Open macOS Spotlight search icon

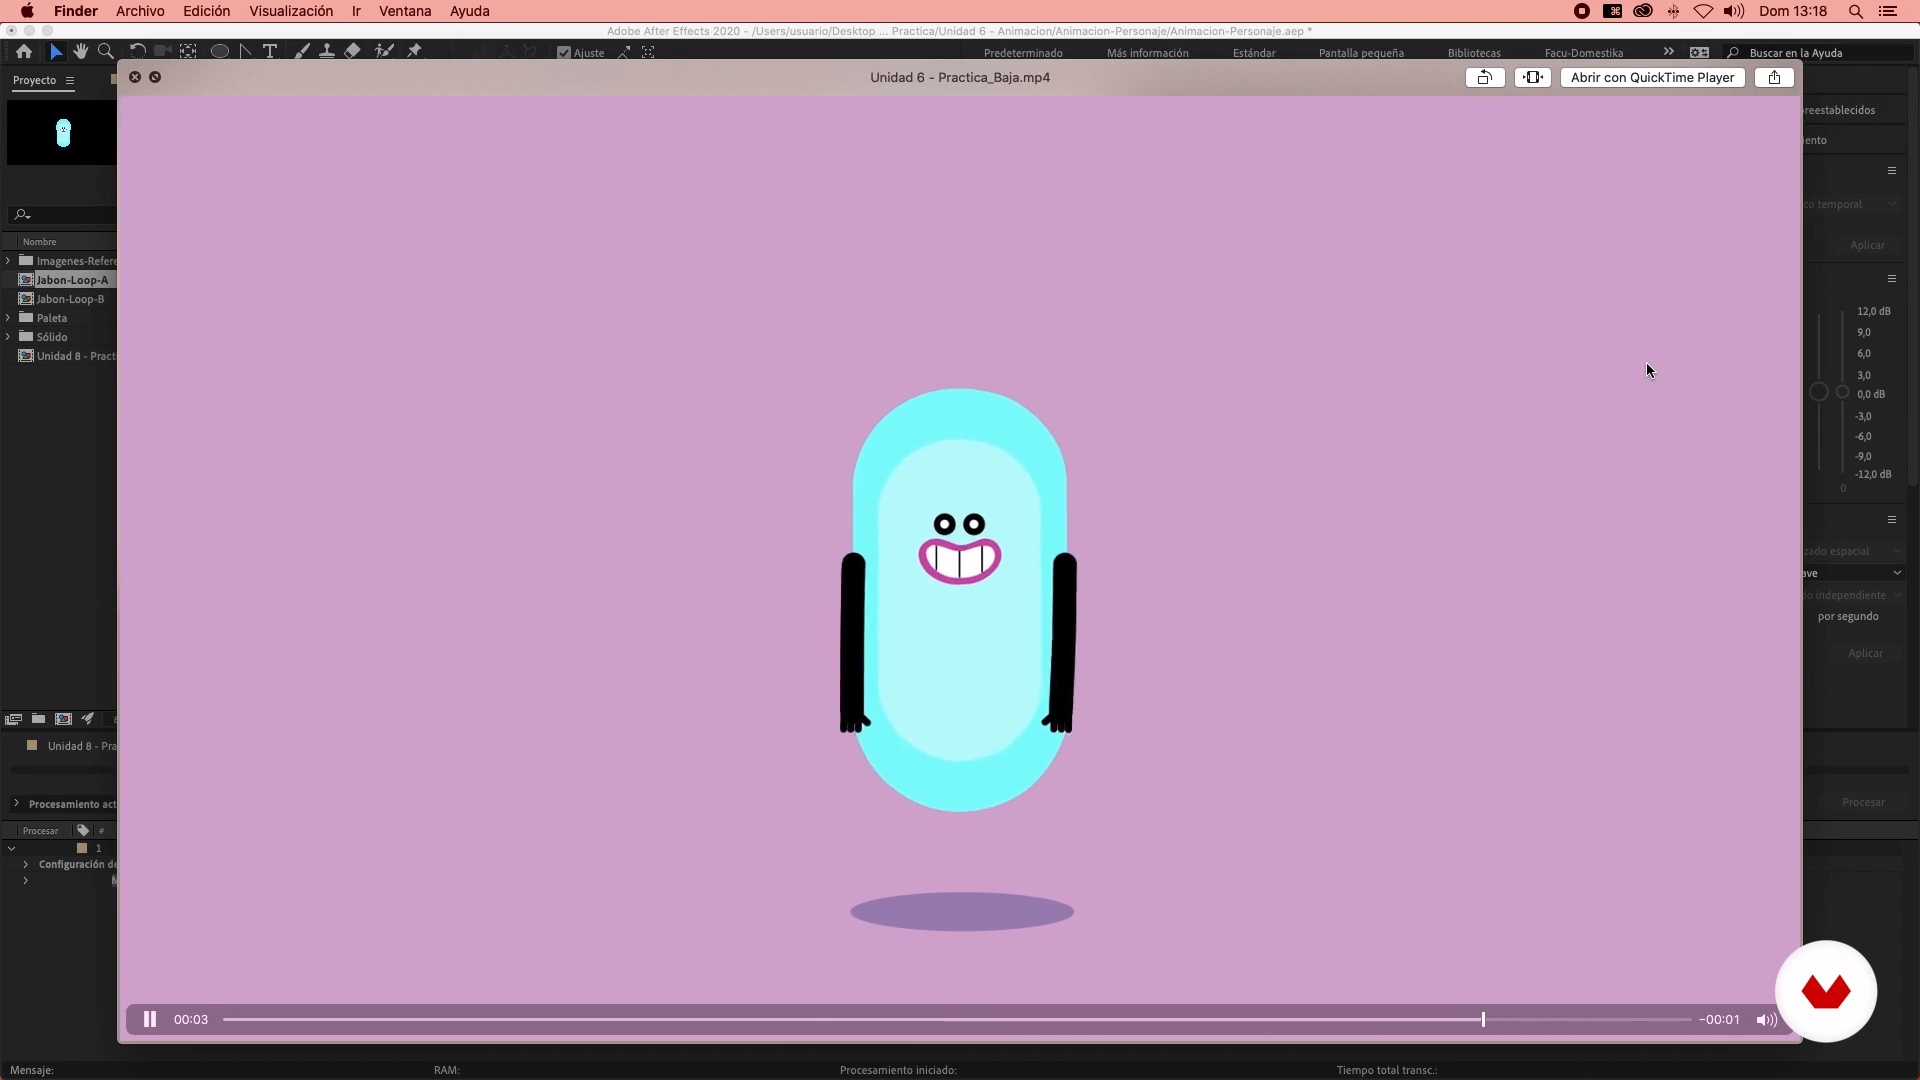[x=1855, y=11]
